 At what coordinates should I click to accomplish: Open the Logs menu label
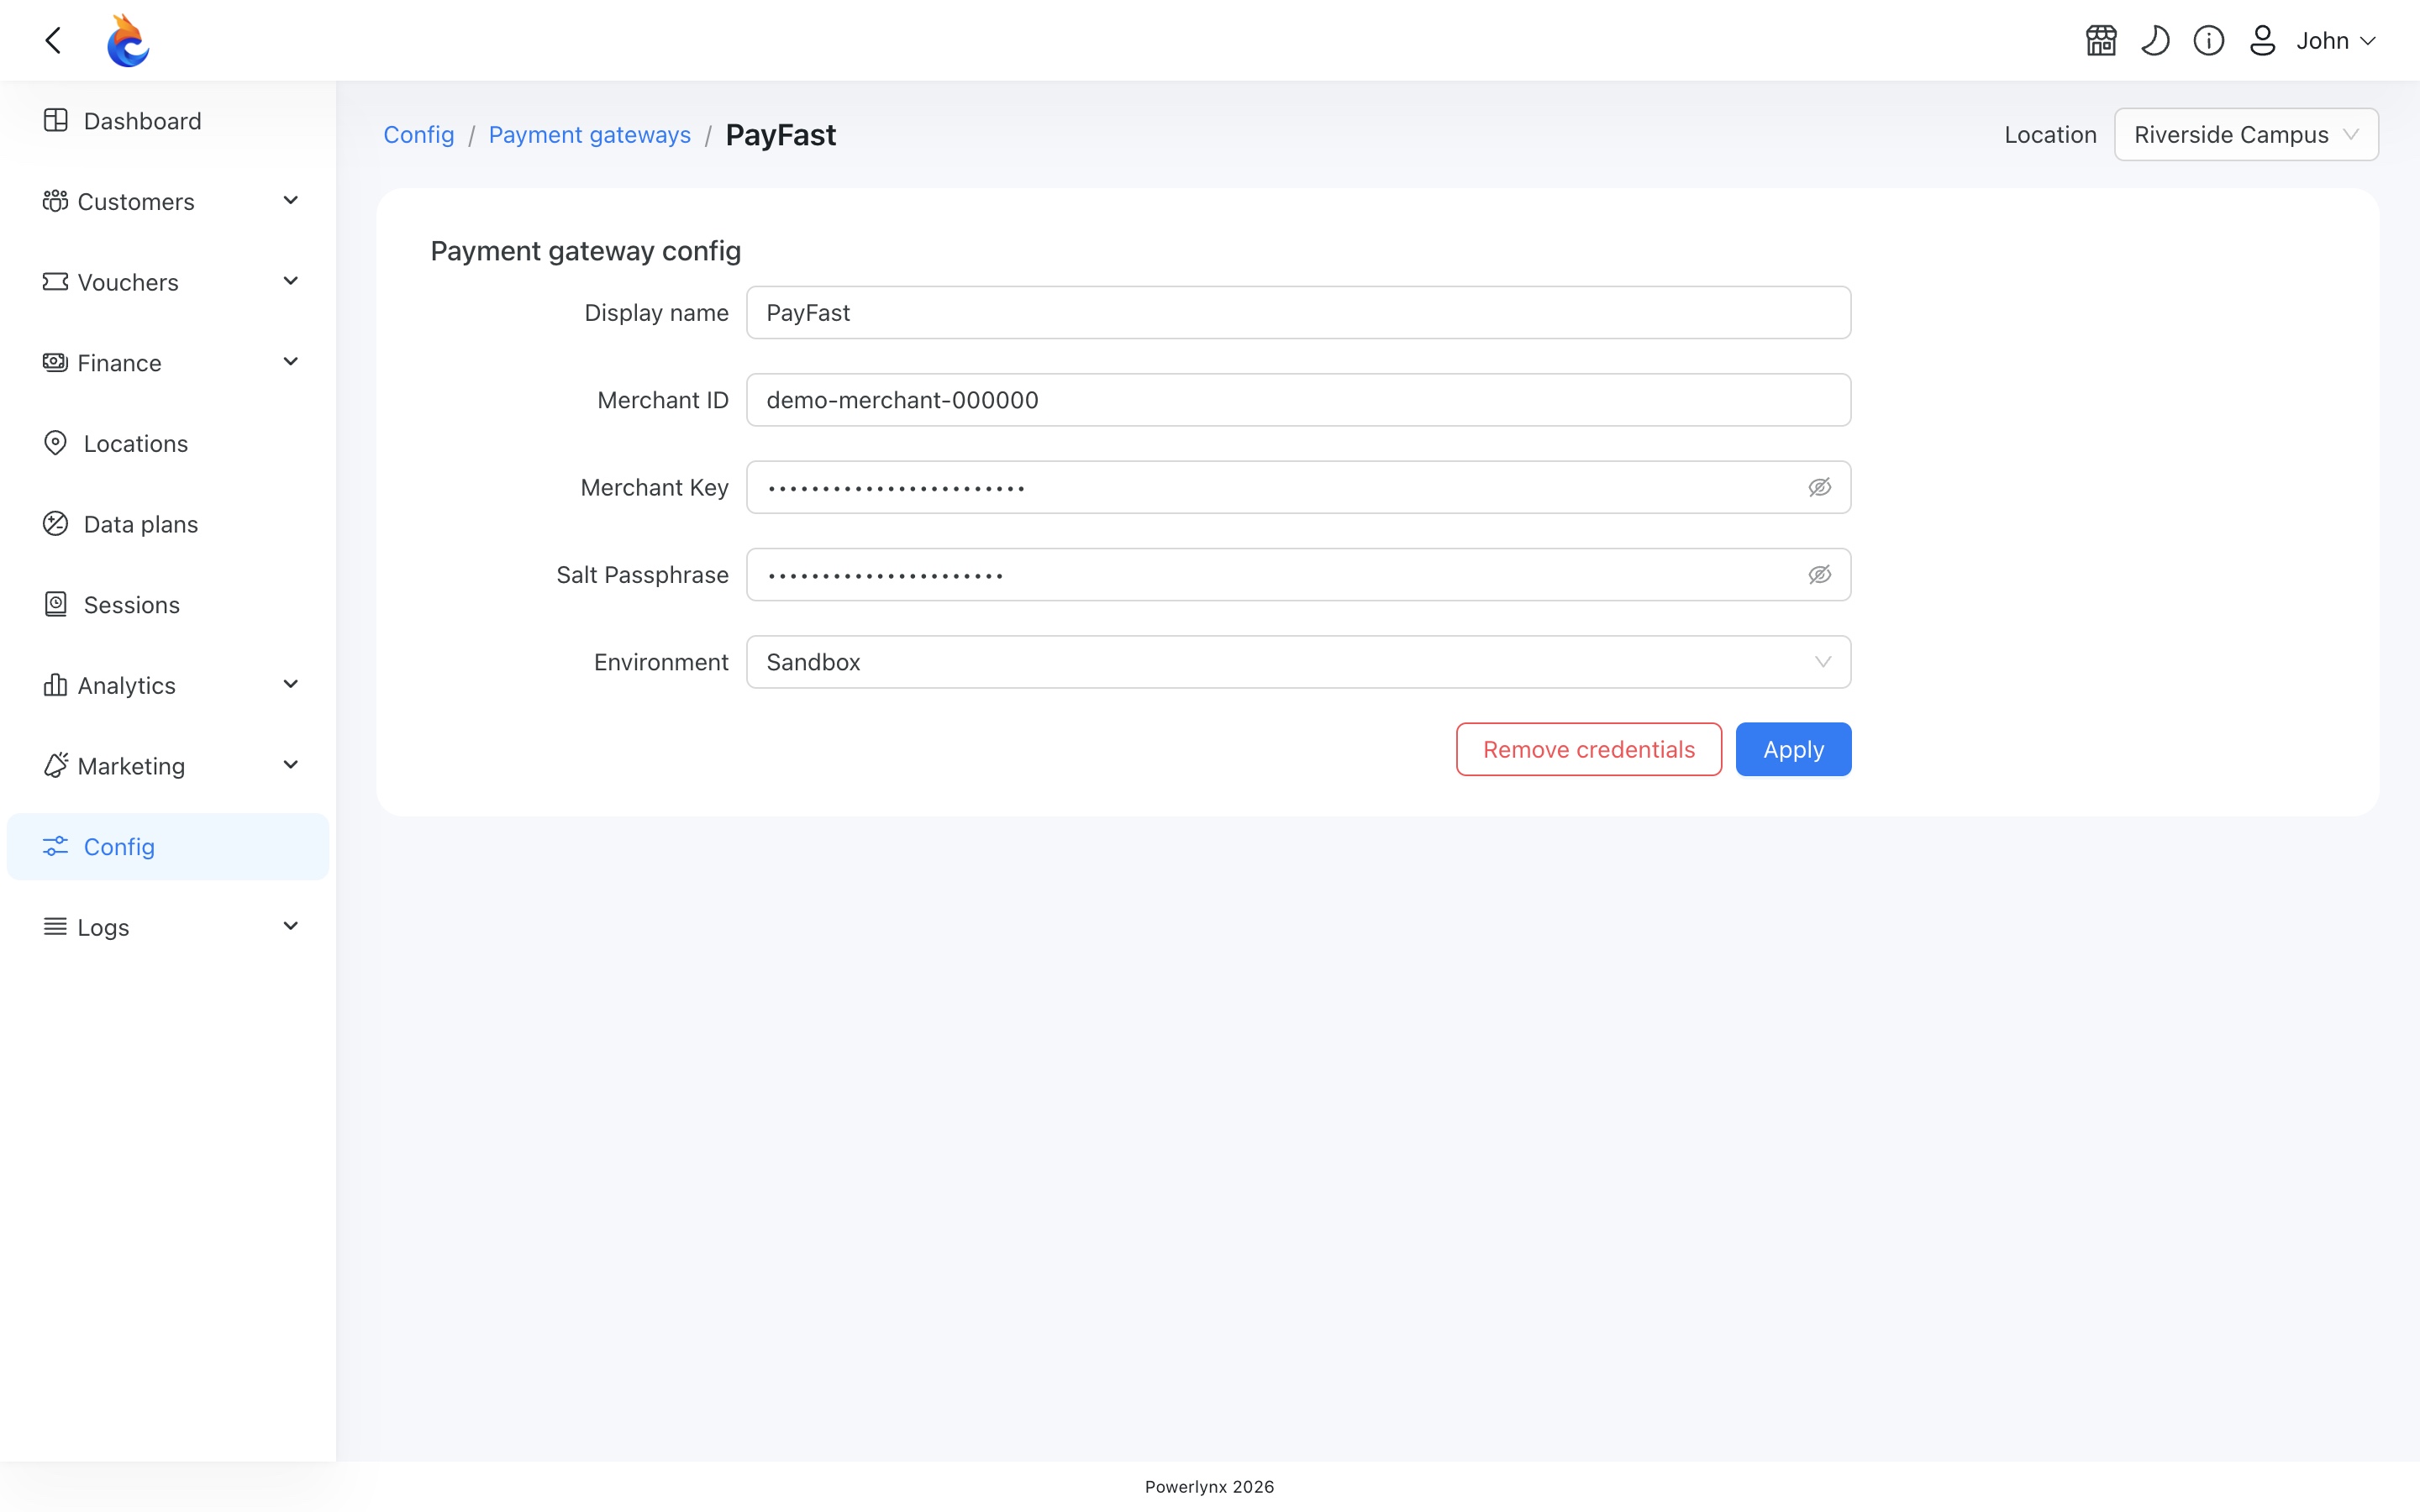pyautogui.click(x=103, y=928)
